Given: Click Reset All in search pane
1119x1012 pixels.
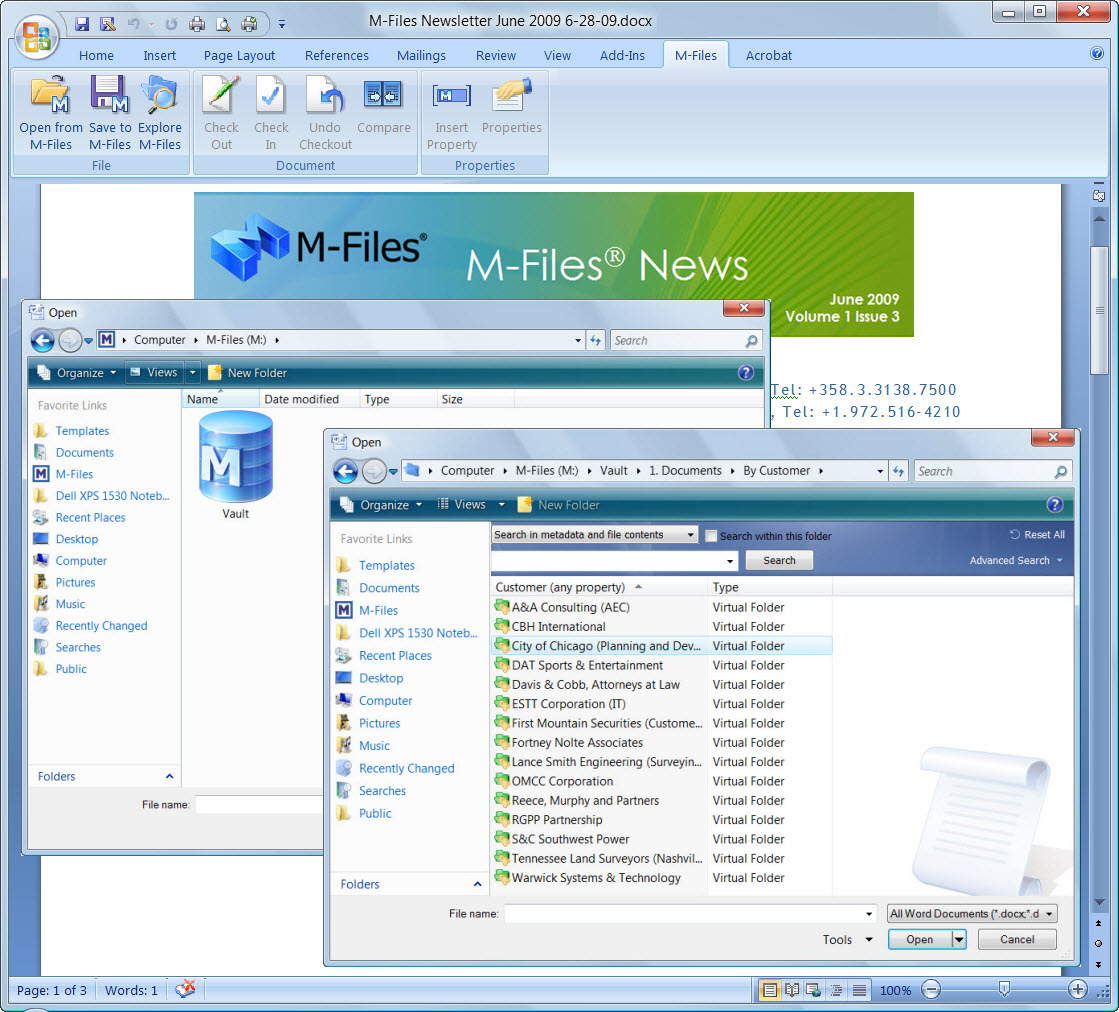Looking at the screenshot, I should [x=1038, y=535].
